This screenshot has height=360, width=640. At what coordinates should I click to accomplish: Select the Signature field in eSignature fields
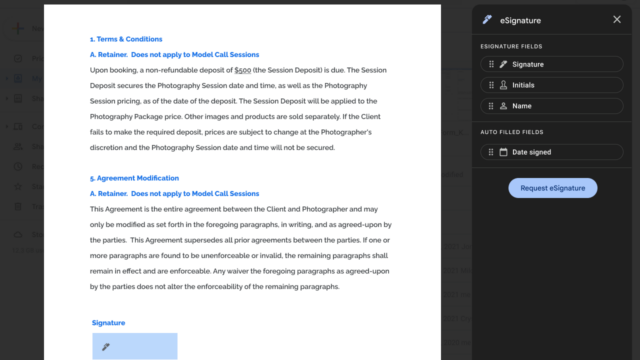pyautogui.click(x=551, y=64)
